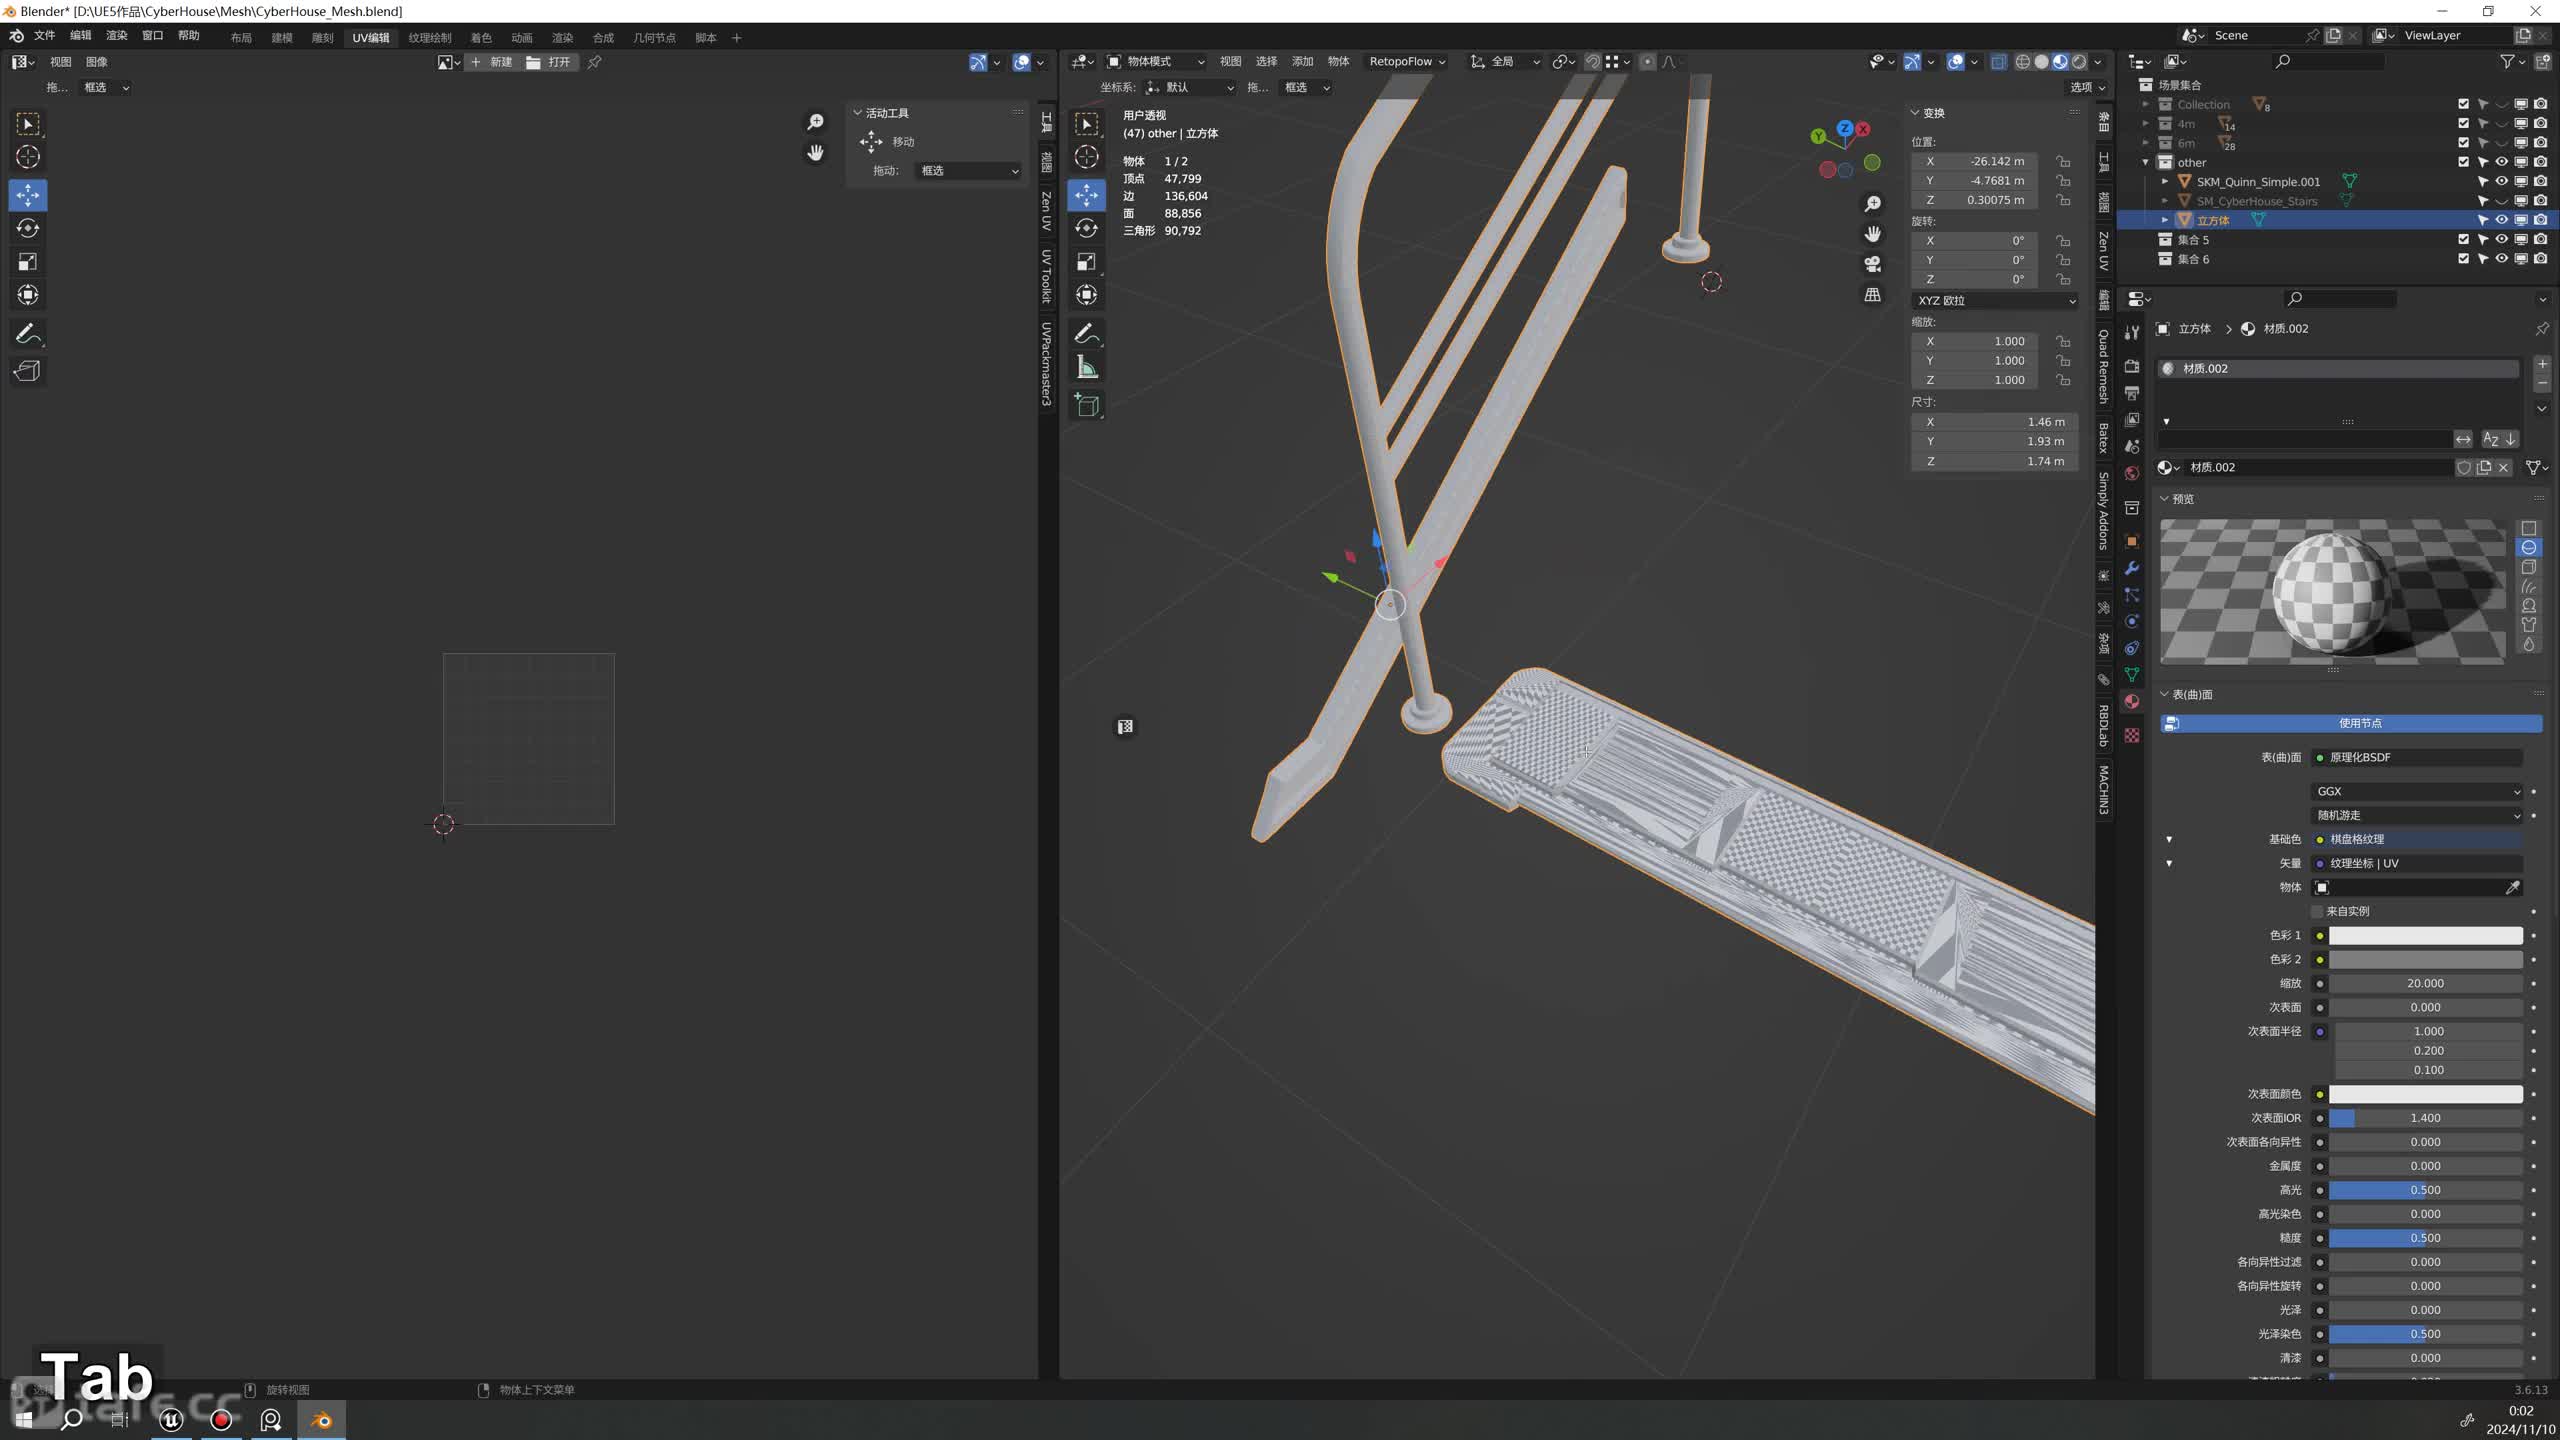This screenshot has width=2560, height=1440.
Task: Open the GGX distribution dropdown
Action: pyautogui.click(x=2418, y=791)
